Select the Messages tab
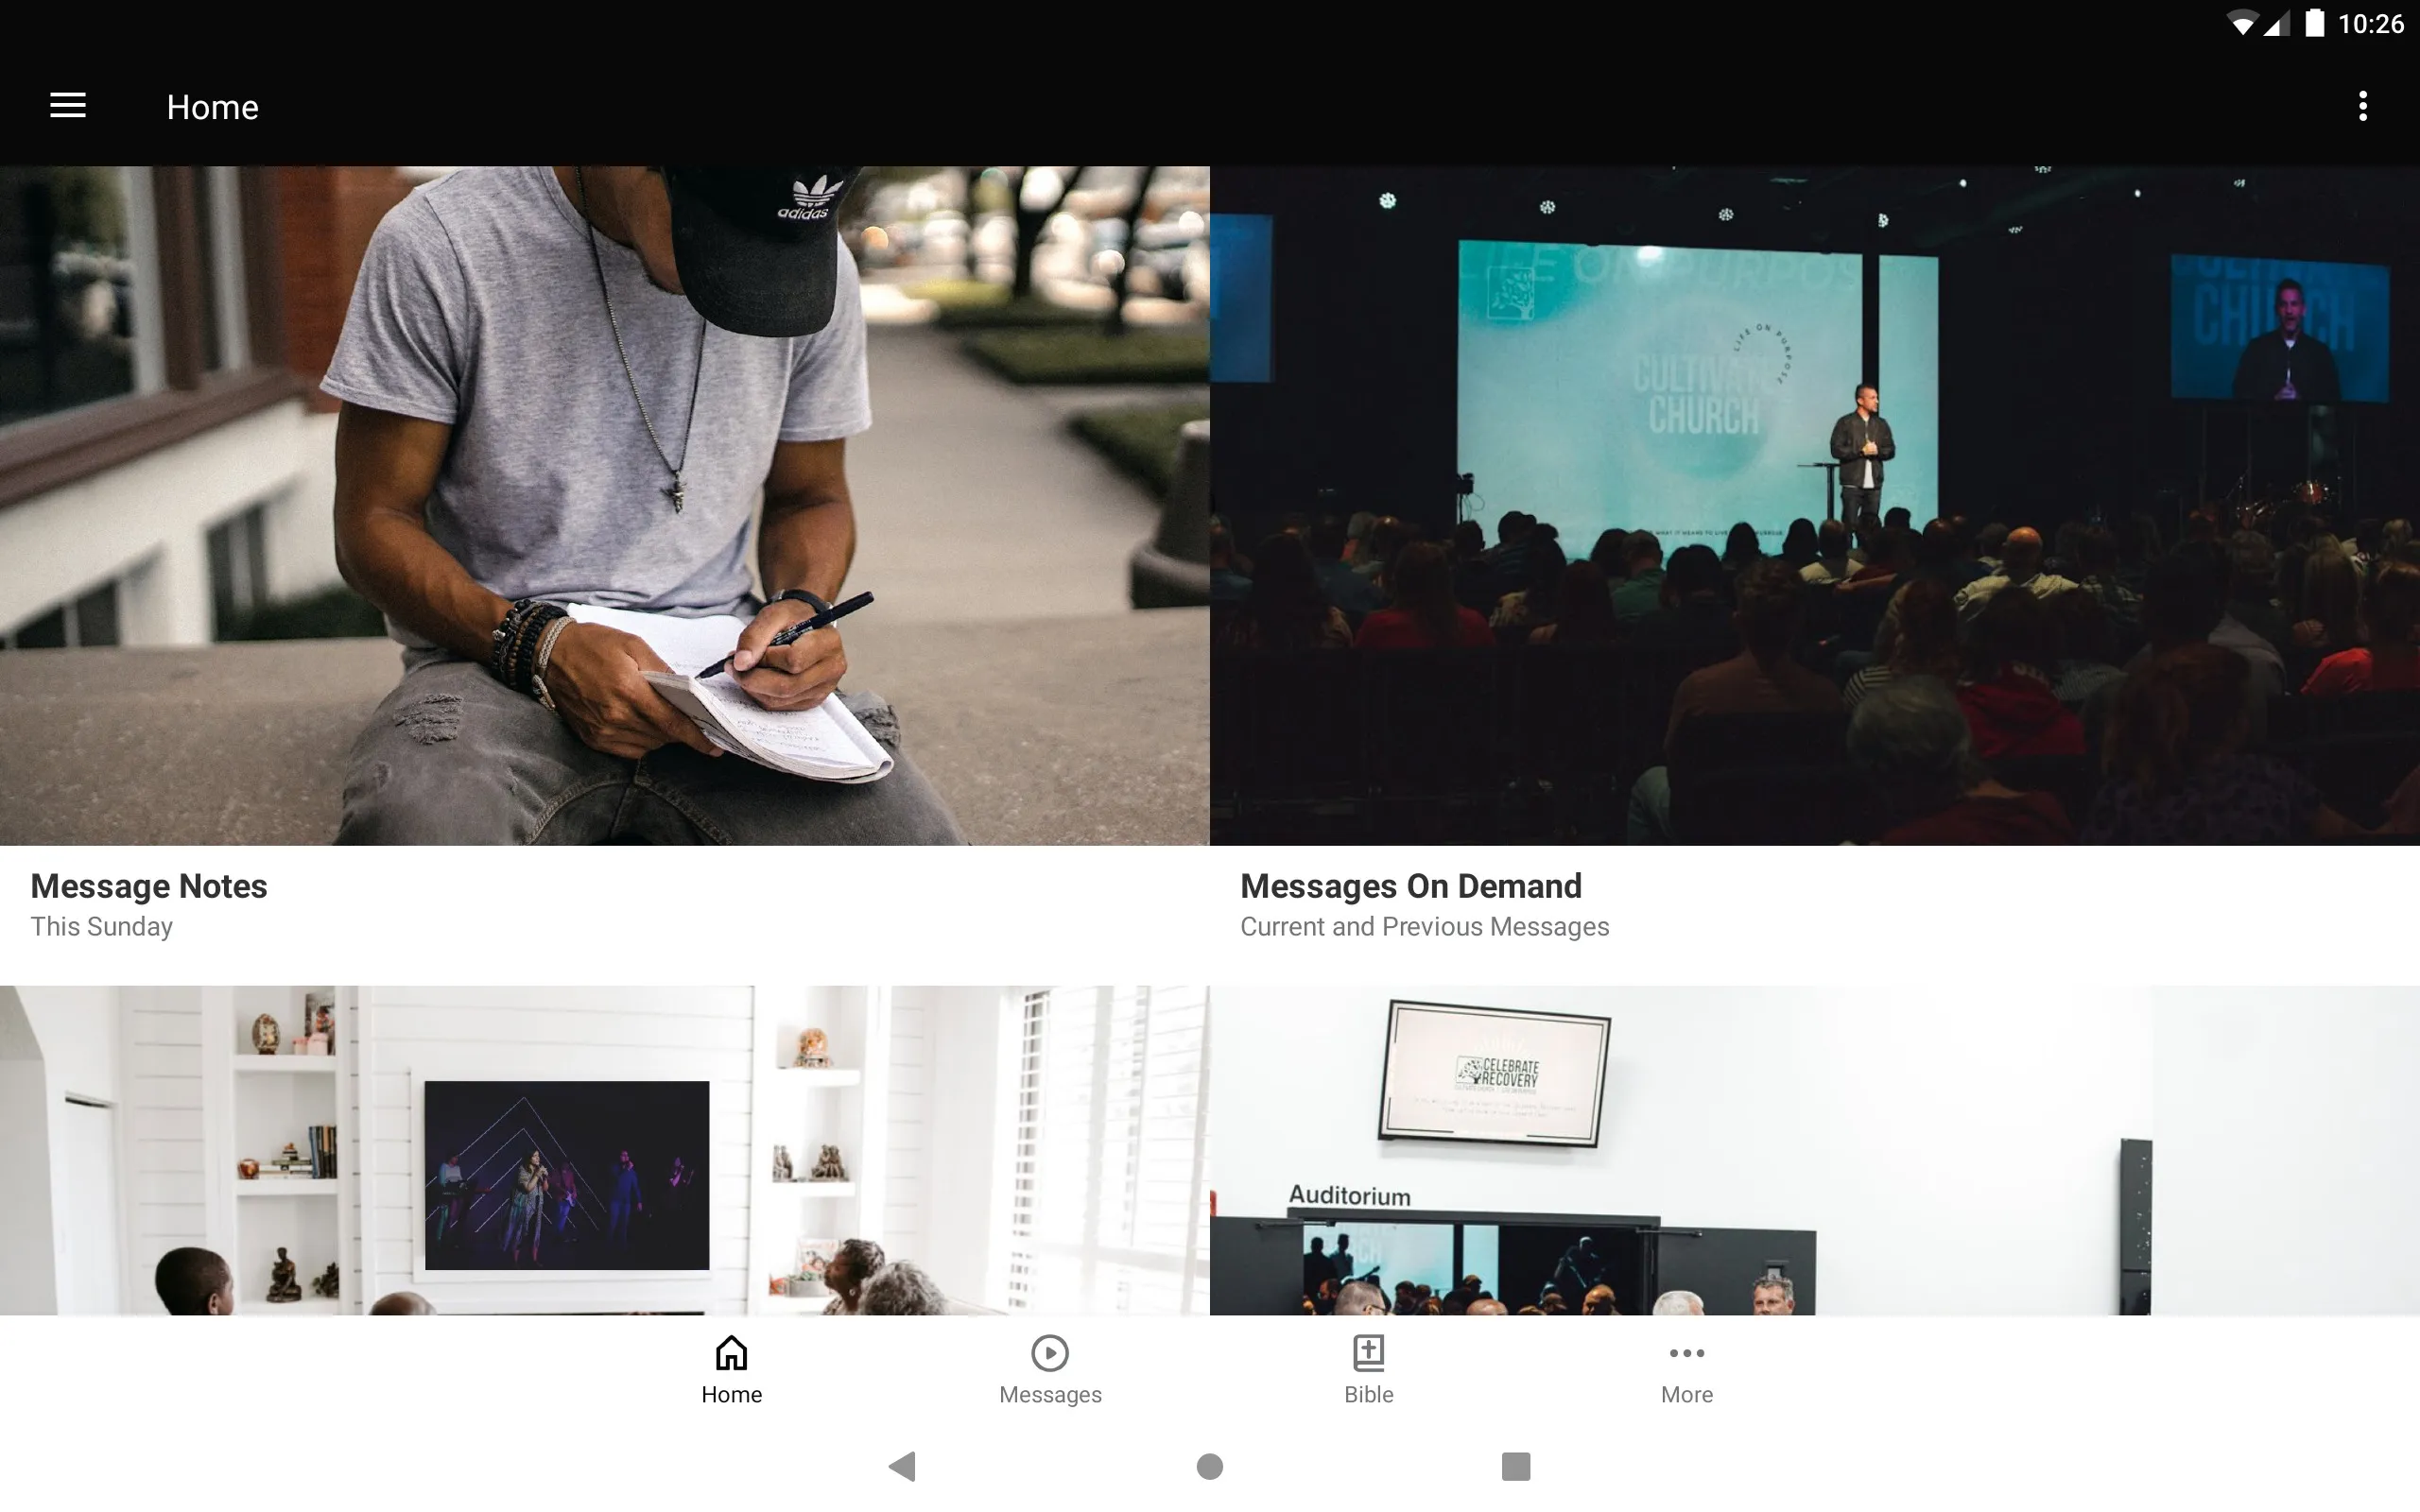2420x1512 pixels. click(1049, 1369)
